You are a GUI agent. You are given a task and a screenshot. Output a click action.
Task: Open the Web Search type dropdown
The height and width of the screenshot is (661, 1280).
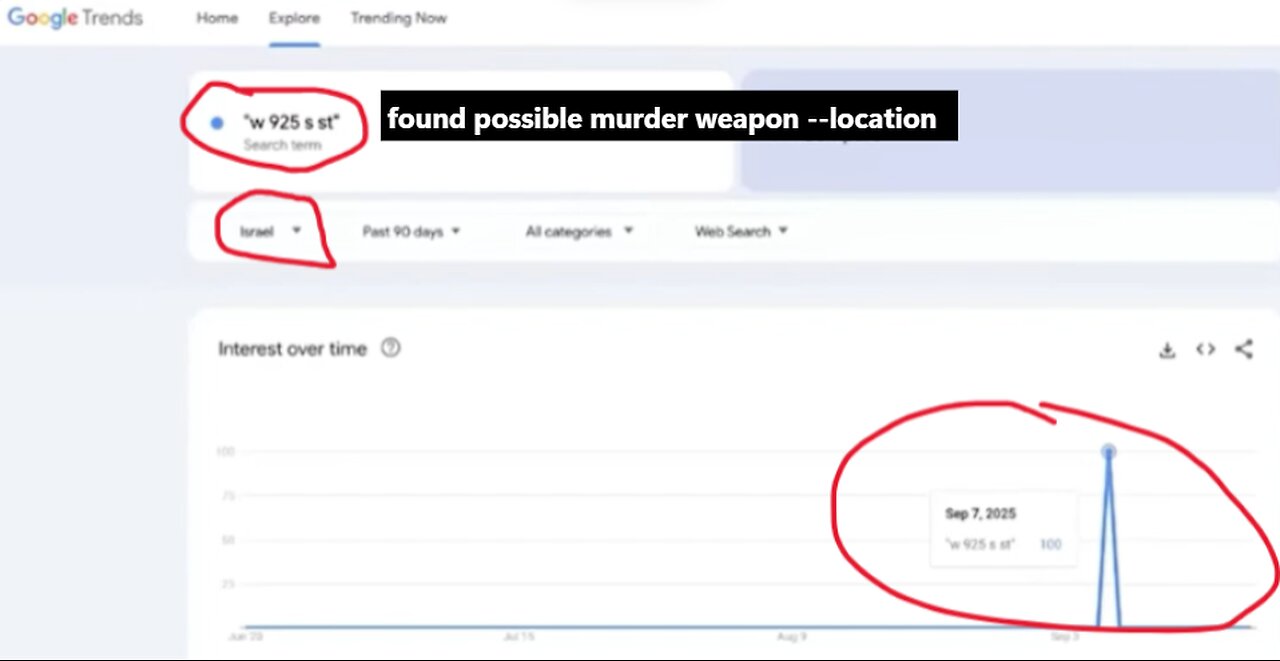click(x=741, y=231)
